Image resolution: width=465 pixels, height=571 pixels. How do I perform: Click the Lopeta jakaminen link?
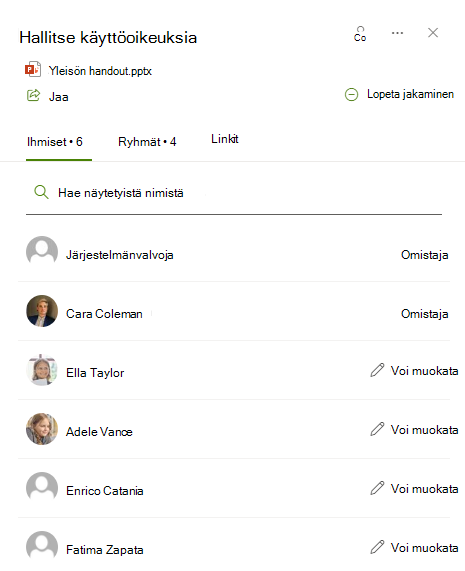[410, 94]
